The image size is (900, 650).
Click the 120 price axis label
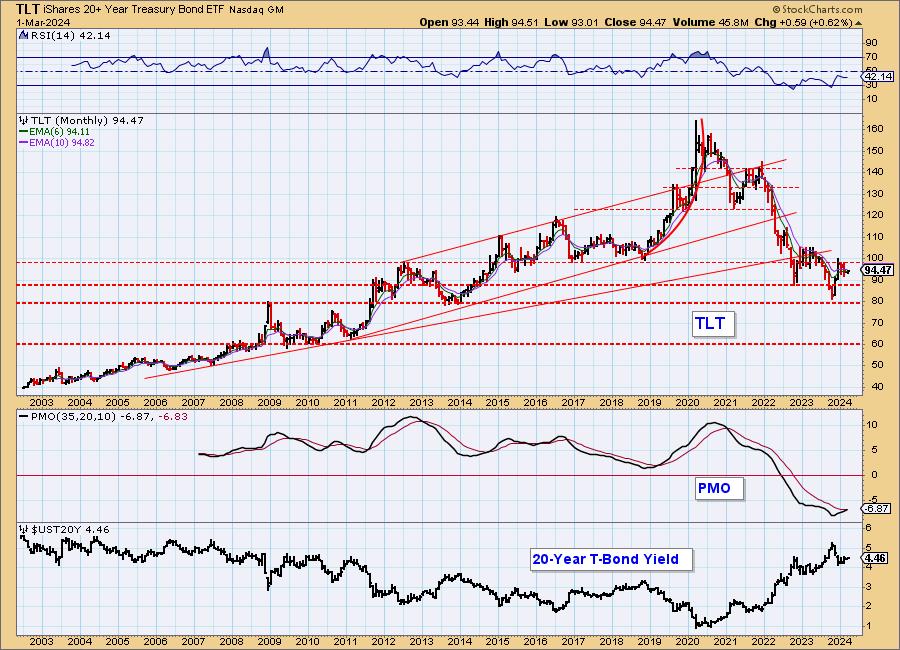[x=875, y=215]
